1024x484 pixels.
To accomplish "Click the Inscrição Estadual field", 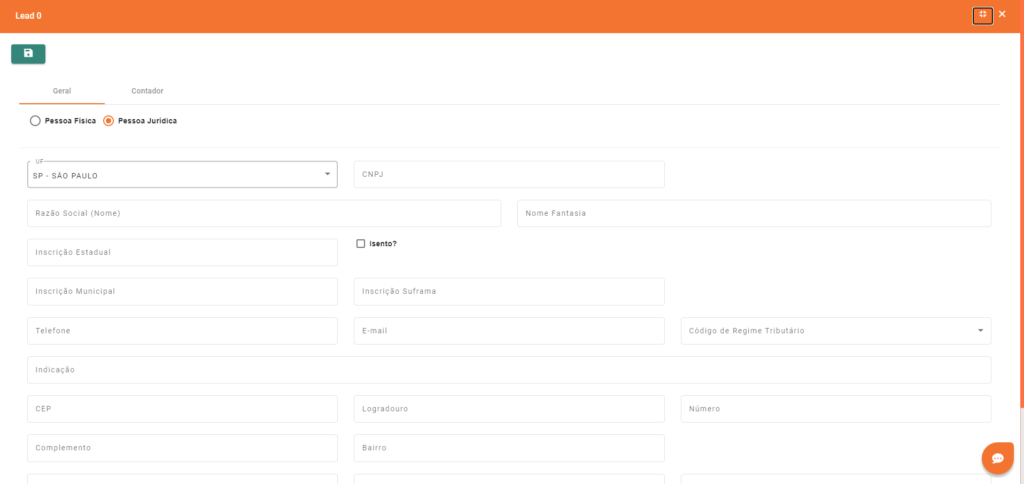I will pyautogui.click(x=182, y=253).
